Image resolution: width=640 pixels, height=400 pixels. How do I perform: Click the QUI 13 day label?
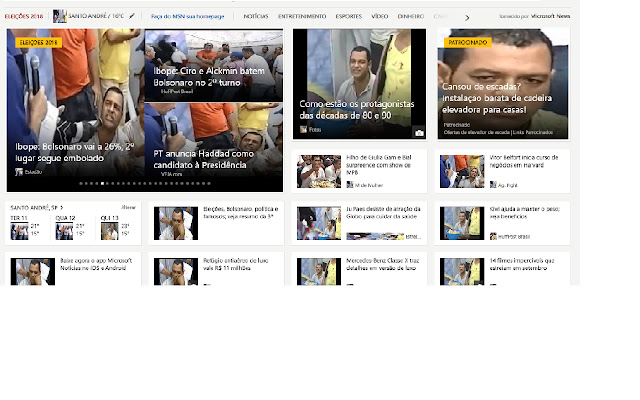[x=109, y=218]
